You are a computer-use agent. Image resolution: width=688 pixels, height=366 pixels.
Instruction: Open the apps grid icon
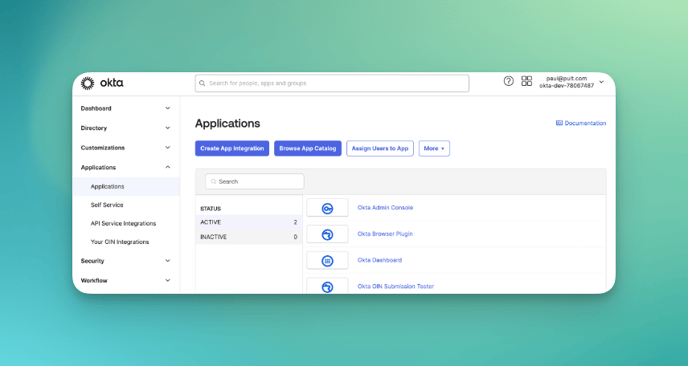527,81
